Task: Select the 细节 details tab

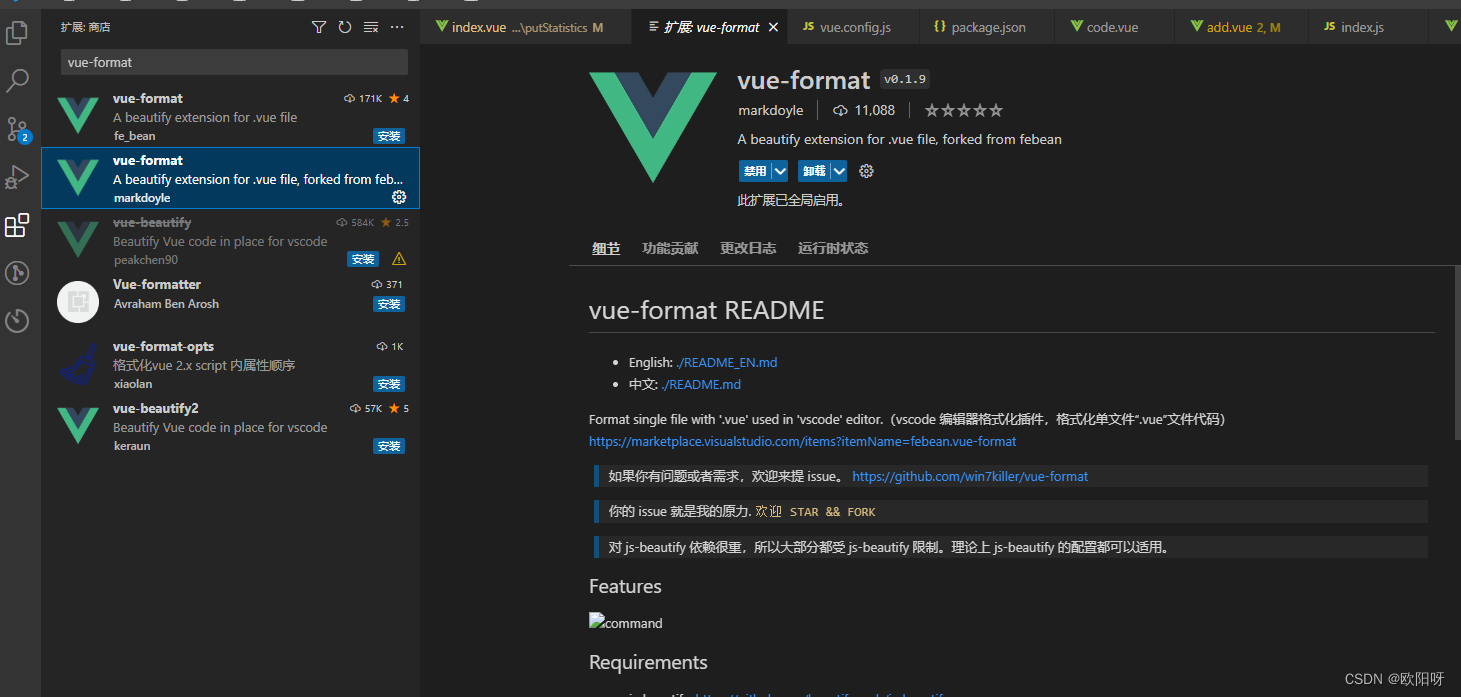Action: [x=606, y=248]
